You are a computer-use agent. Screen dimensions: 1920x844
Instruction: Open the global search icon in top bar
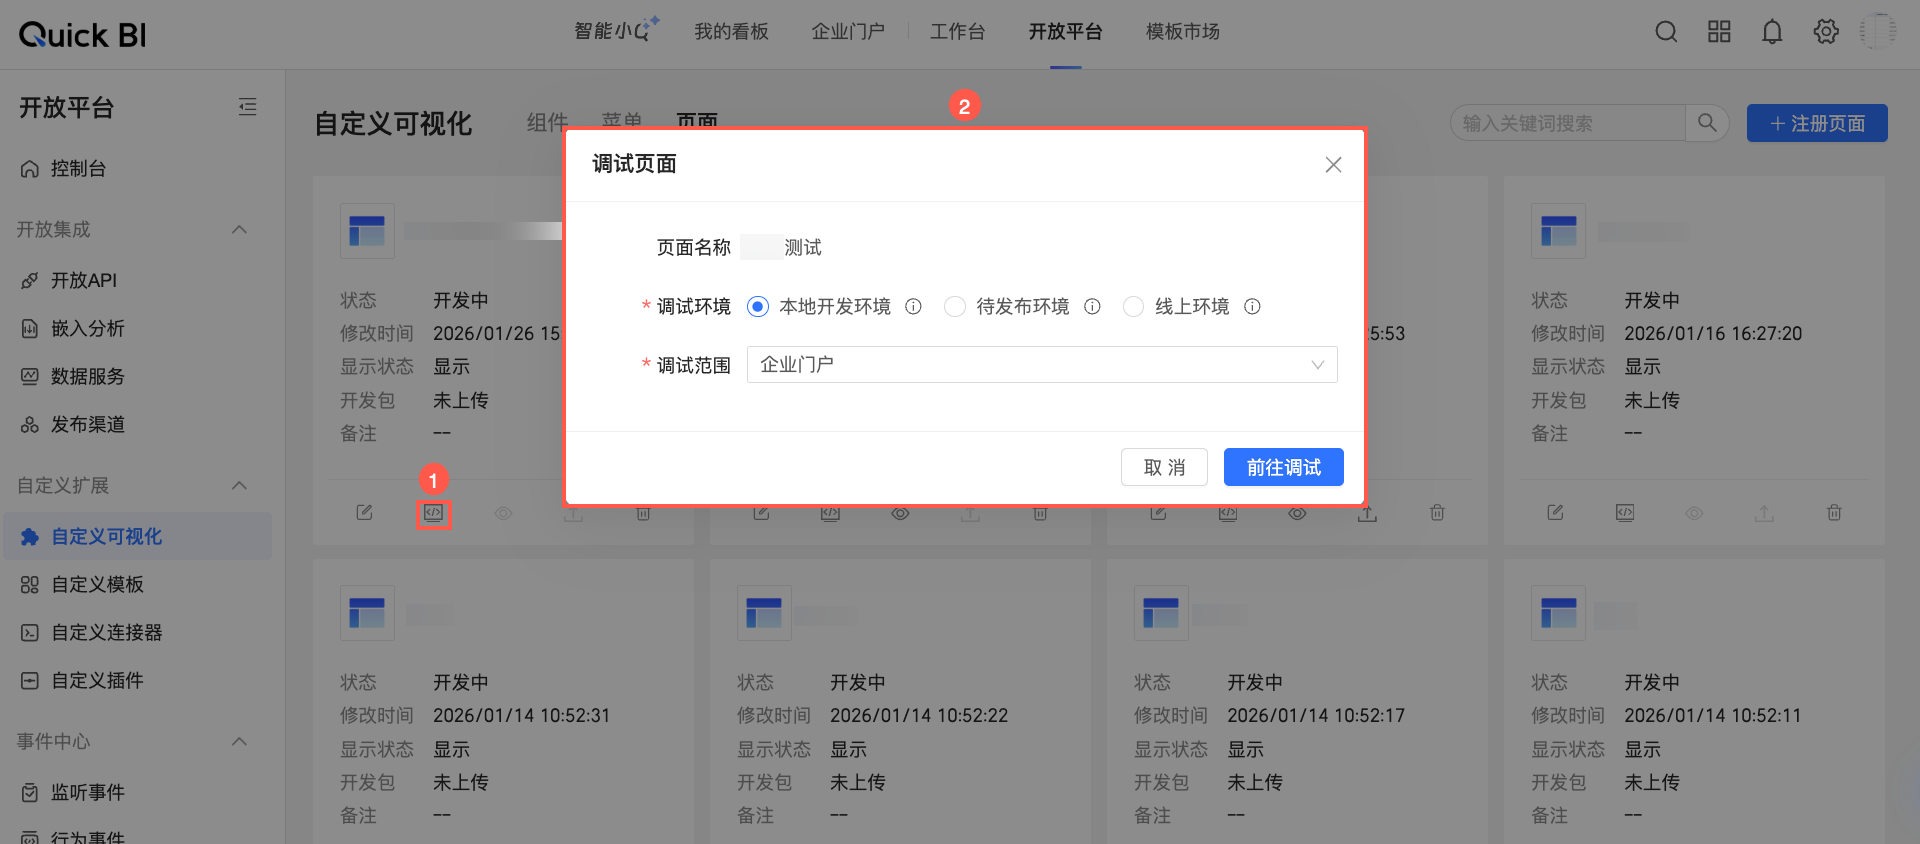coord(1666,32)
